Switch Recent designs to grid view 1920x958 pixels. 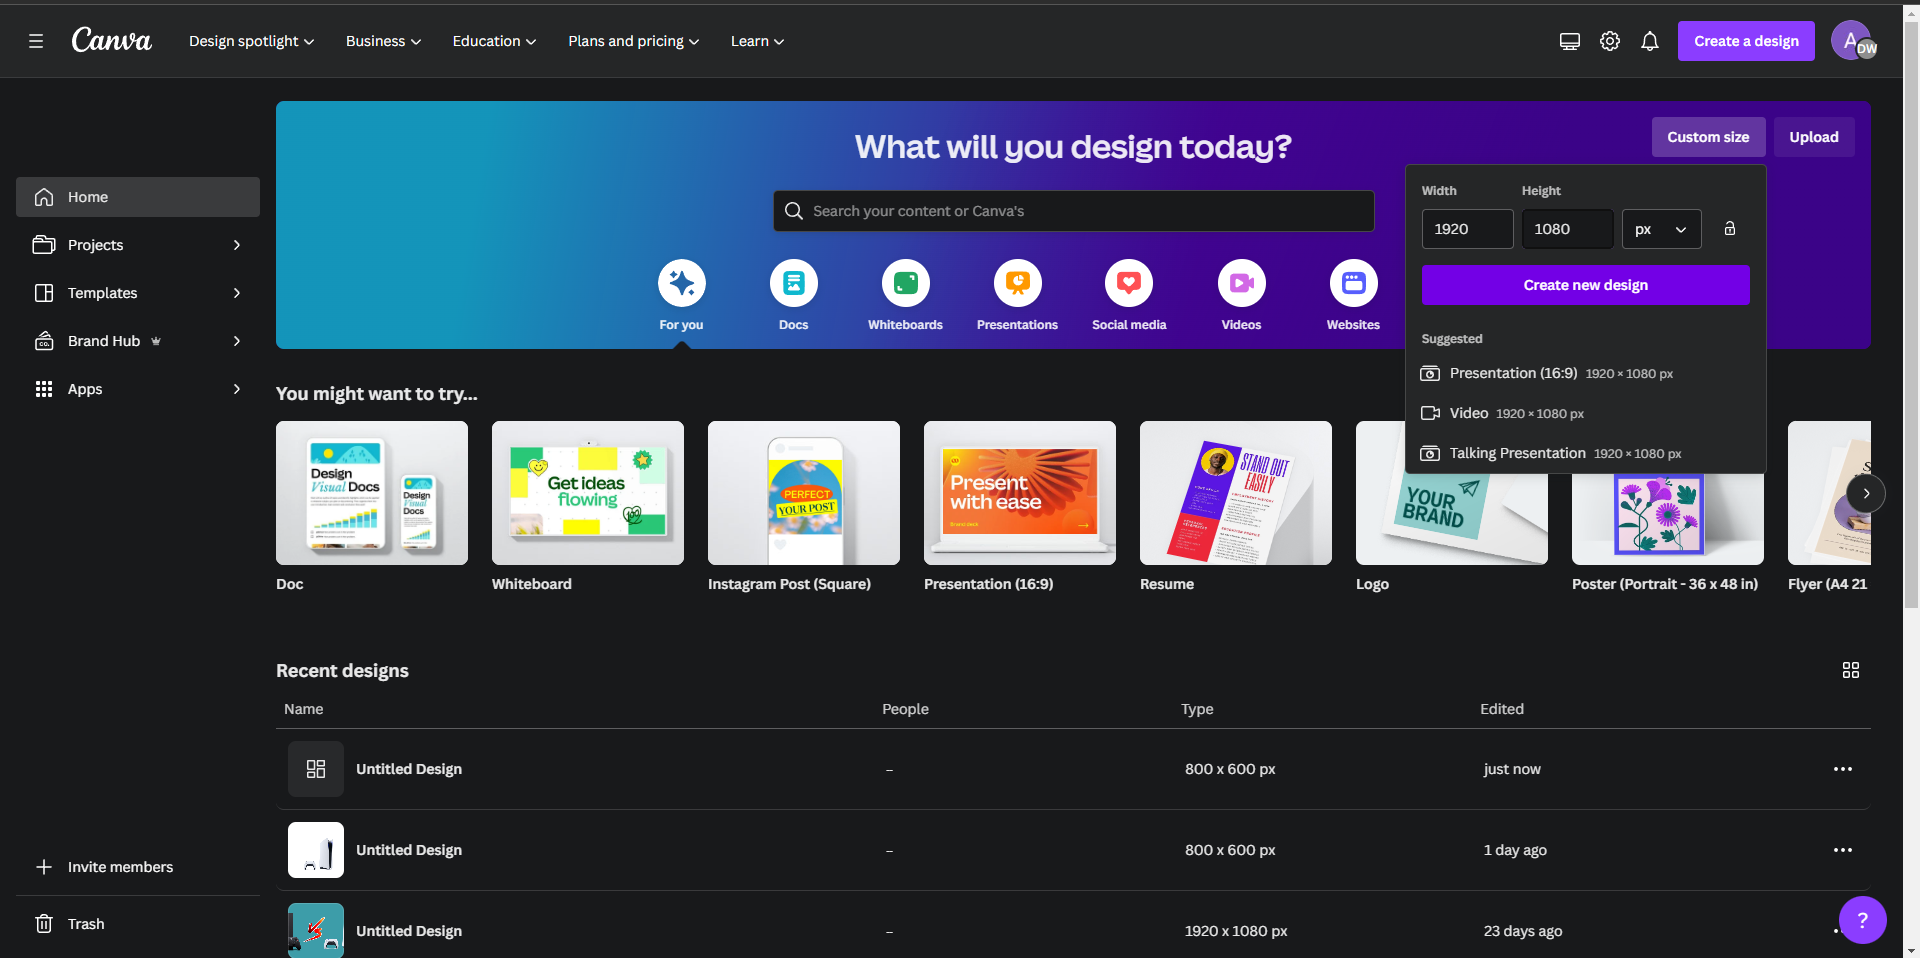coord(1850,670)
